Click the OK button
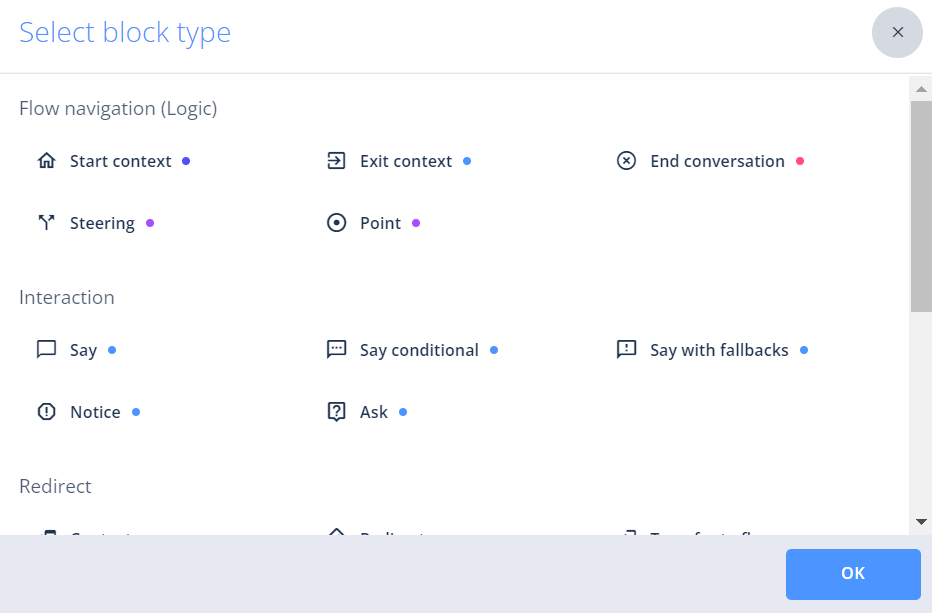This screenshot has height=613, width=932. point(852,574)
